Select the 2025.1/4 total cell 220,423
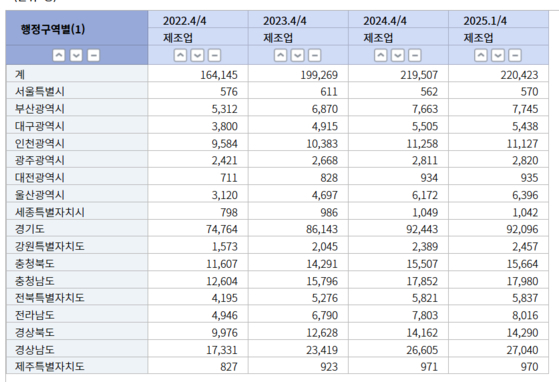This screenshot has width=559, height=382. [519, 75]
